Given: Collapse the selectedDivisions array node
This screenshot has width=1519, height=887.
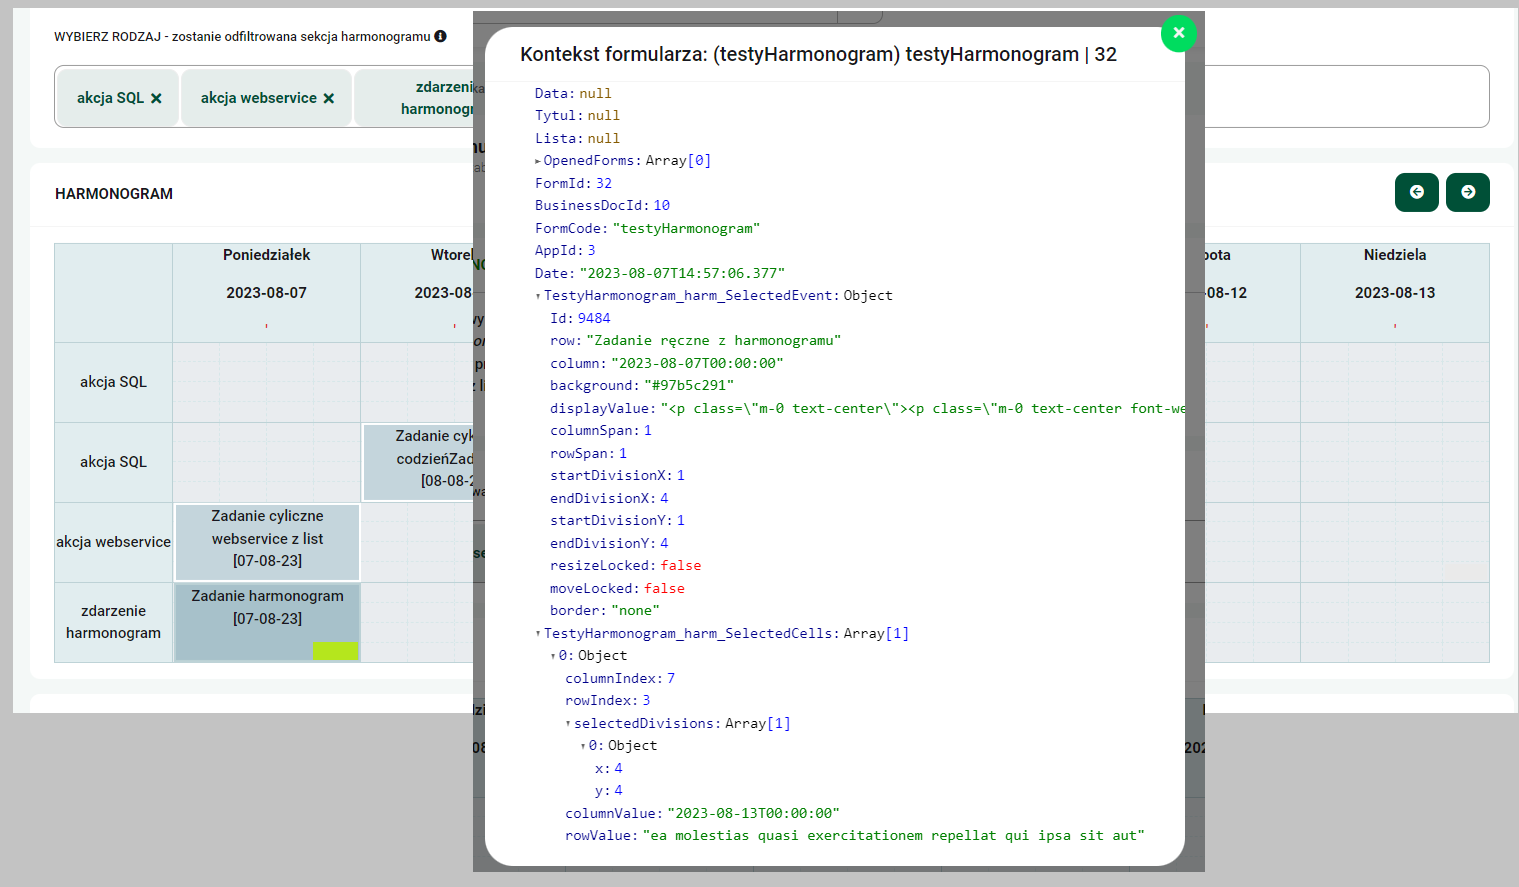Looking at the screenshot, I should click(568, 724).
